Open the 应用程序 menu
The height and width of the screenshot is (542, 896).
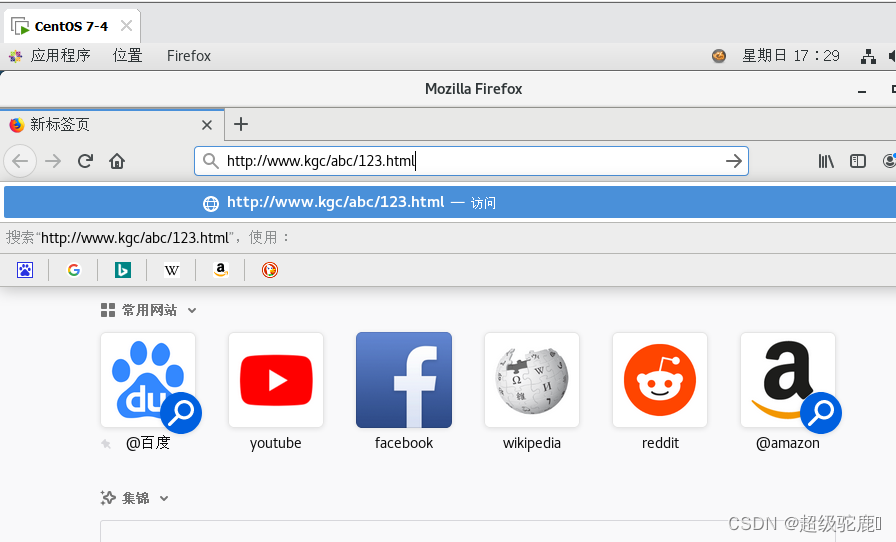(61, 55)
